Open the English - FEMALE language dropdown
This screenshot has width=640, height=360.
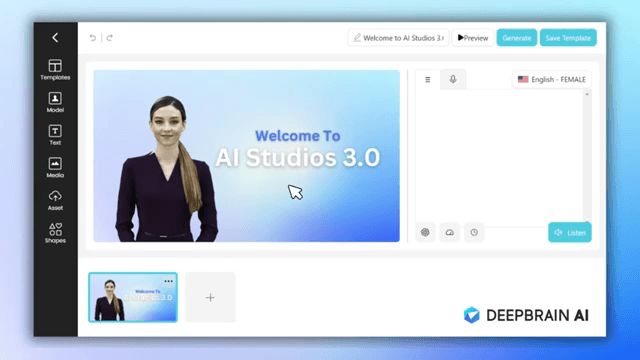tap(551, 79)
